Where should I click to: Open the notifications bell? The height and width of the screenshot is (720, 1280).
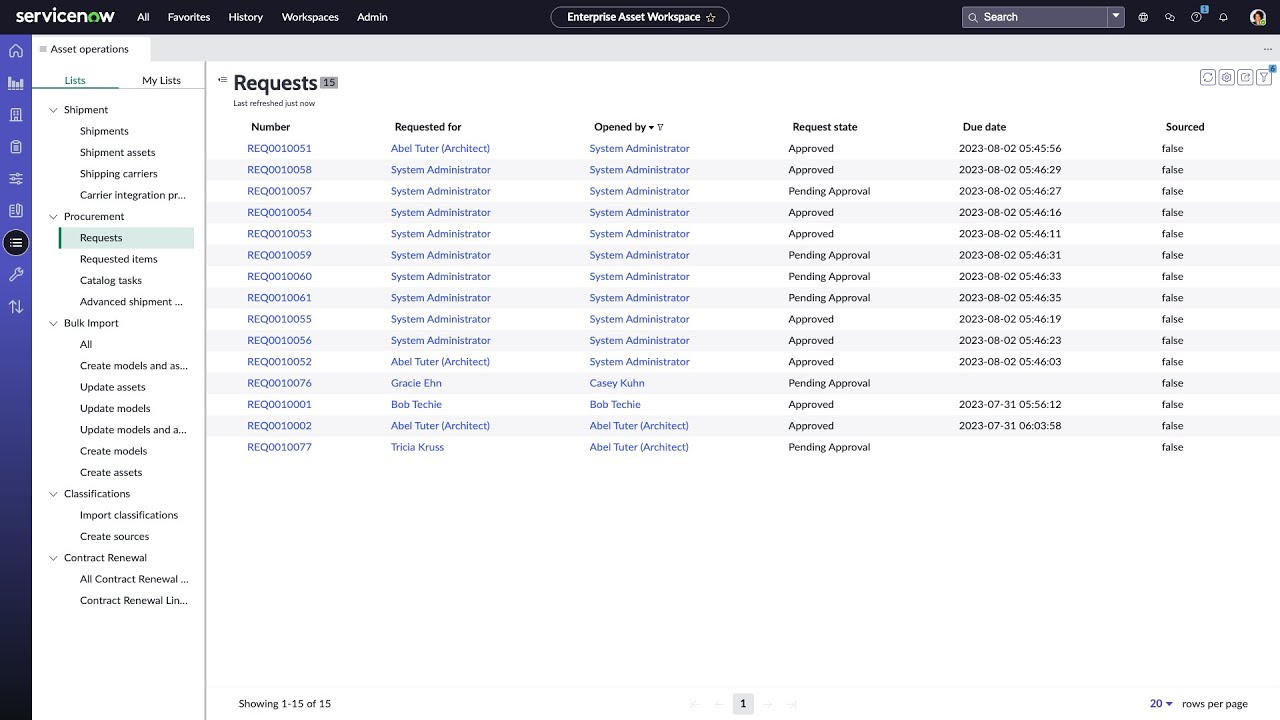click(x=1223, y=17)
